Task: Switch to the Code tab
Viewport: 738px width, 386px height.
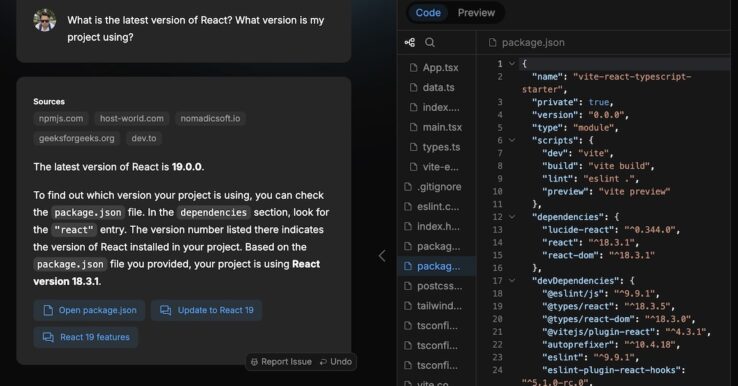Action: click(428, 13)
